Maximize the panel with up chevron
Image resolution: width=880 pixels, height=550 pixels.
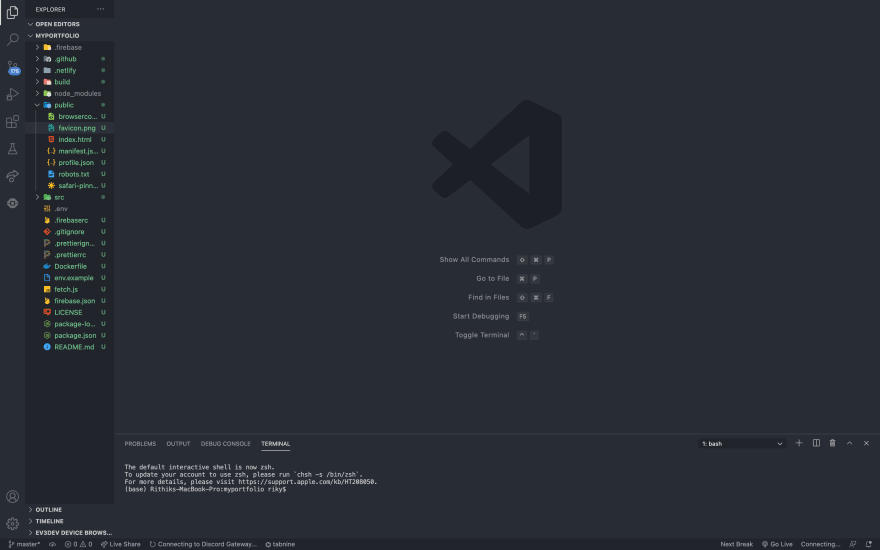pos(850,443)
